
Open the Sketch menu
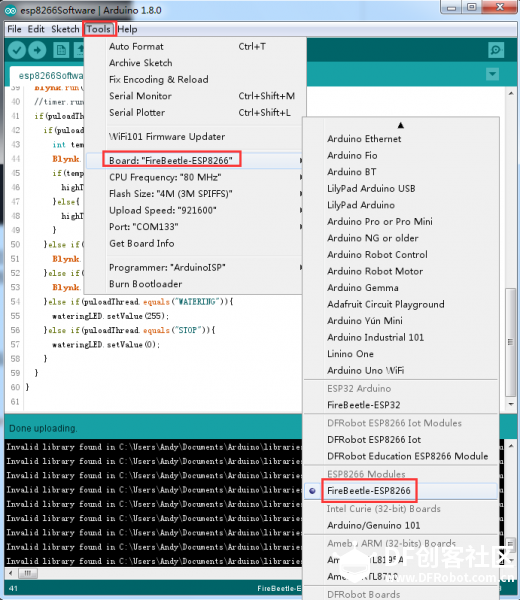click(x=65, y=29)
